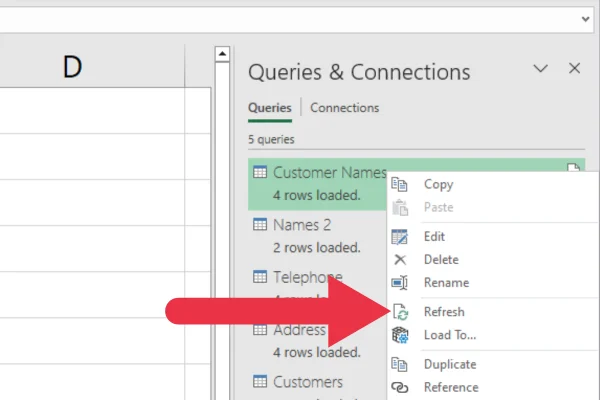The image size is (600, 400).
Task: Choose Delete from the context menu
Action: click(441, 260)
